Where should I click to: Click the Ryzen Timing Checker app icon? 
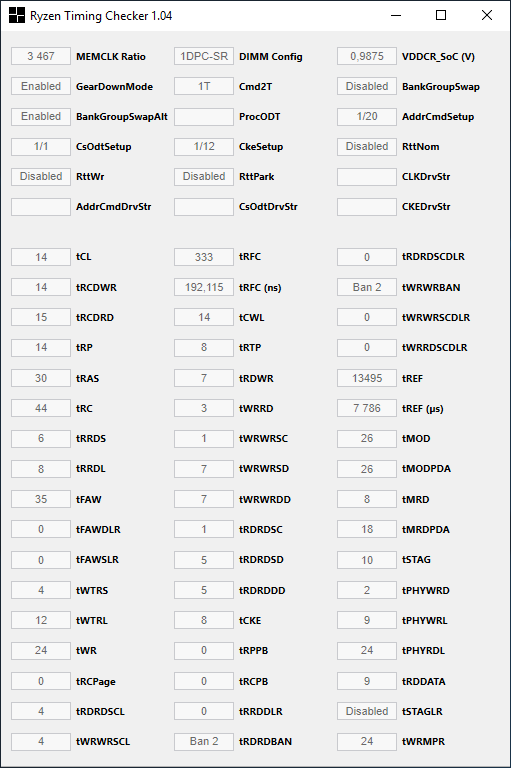click(17, 15)
